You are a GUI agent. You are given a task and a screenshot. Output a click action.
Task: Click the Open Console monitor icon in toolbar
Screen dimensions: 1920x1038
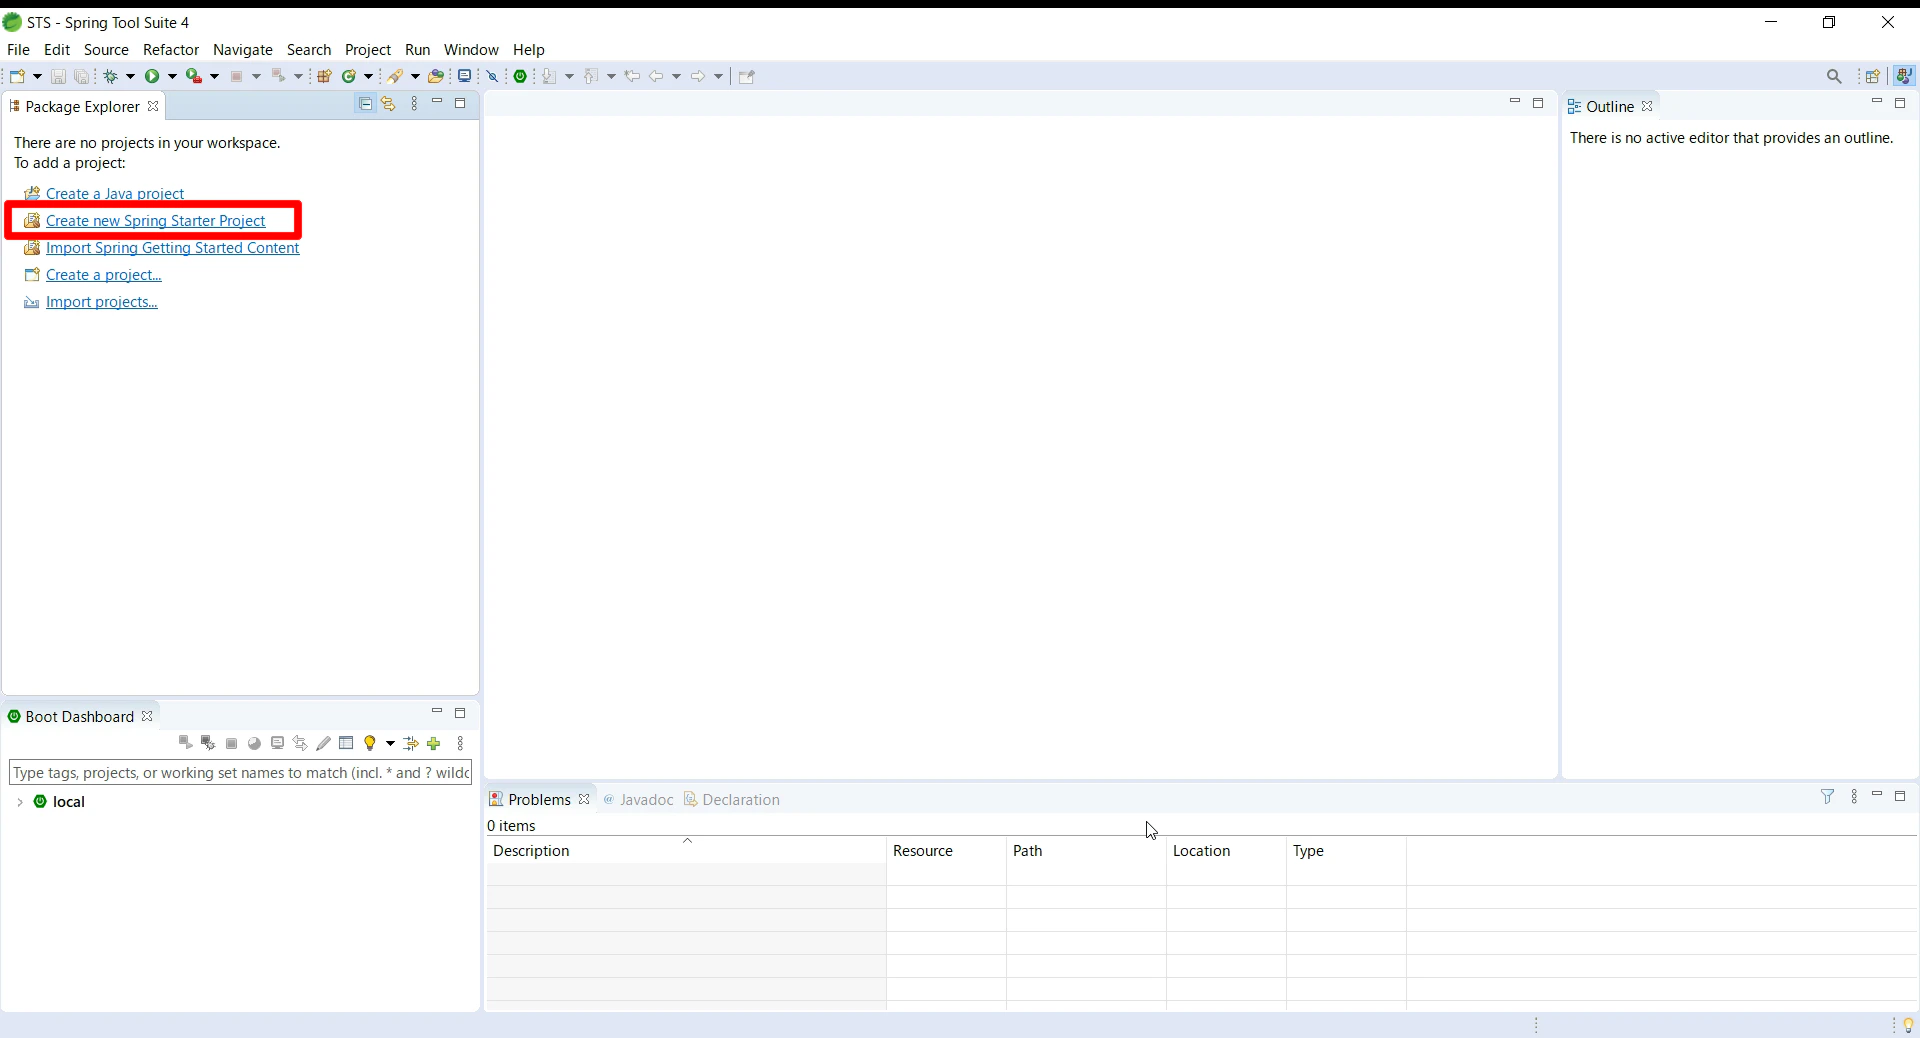coord(465,76)
